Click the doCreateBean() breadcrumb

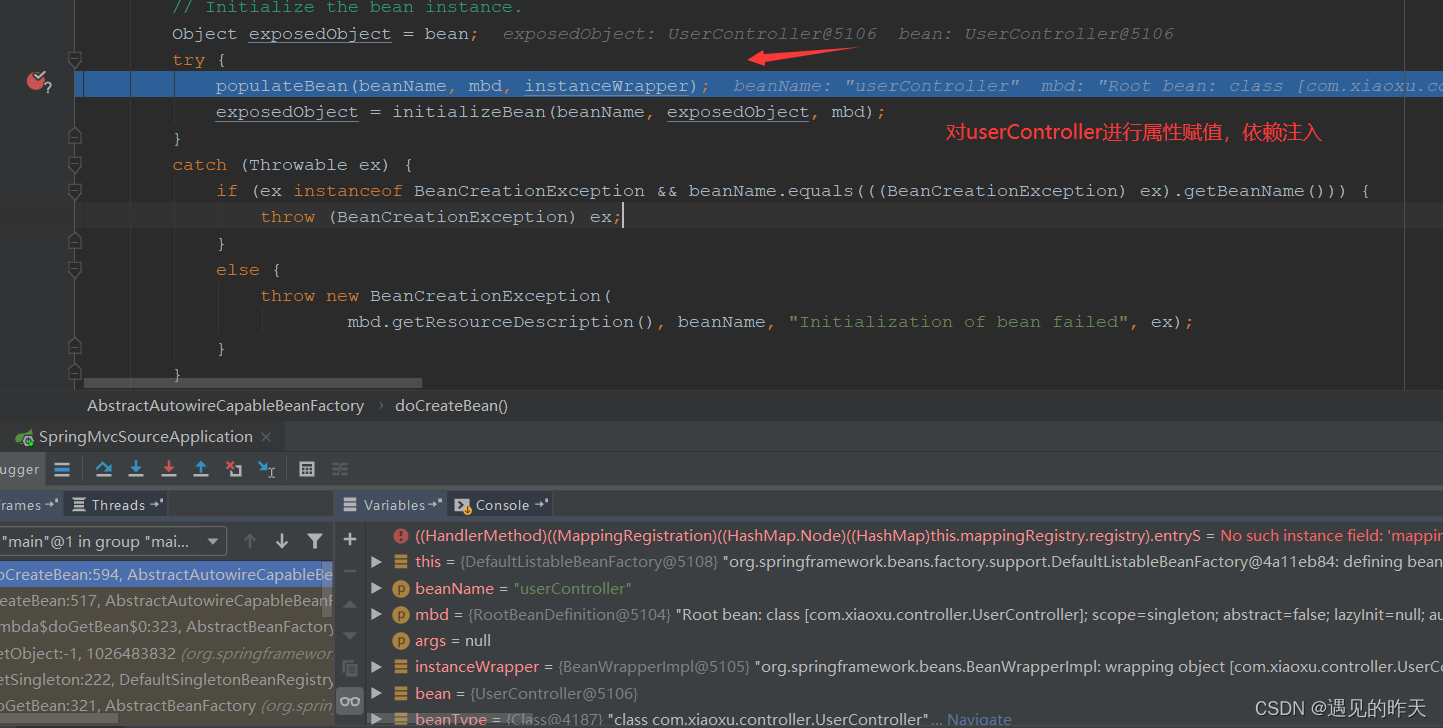click(x=452, y=406)
